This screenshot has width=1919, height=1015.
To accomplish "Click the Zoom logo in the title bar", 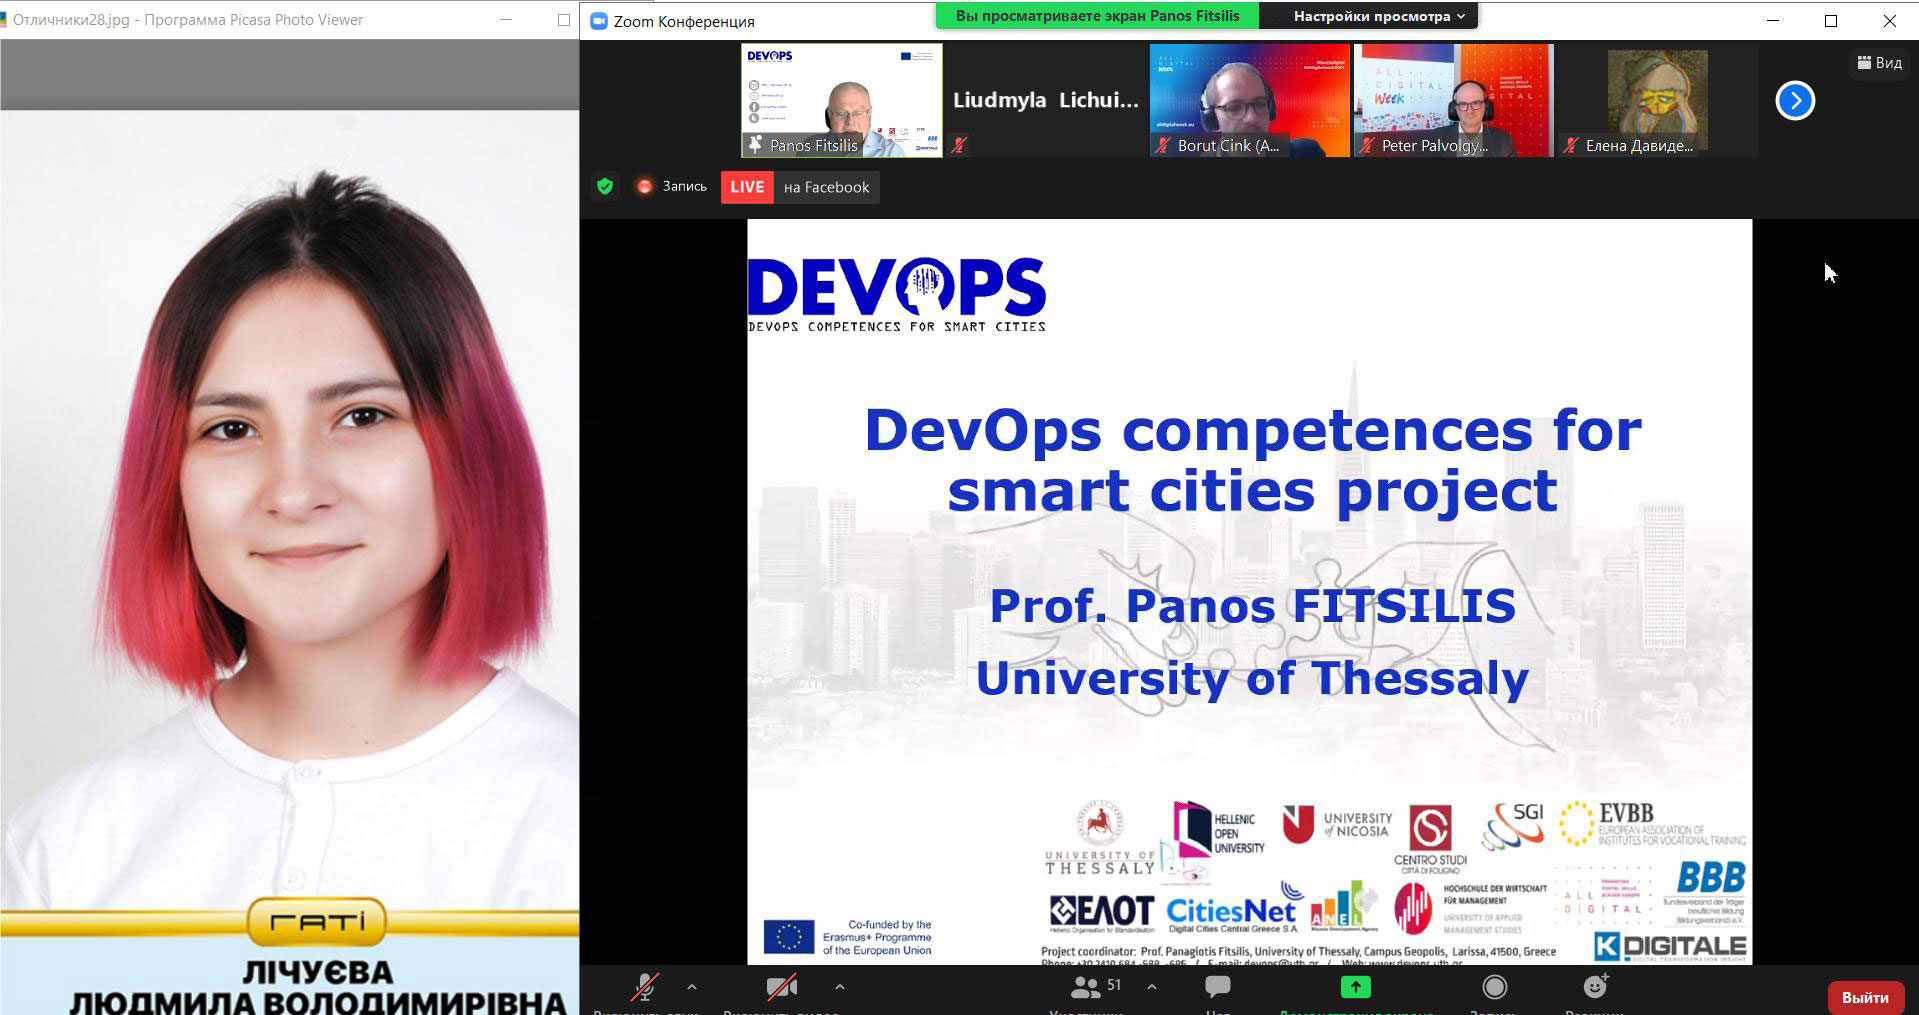I will click(x=599, y=21).
